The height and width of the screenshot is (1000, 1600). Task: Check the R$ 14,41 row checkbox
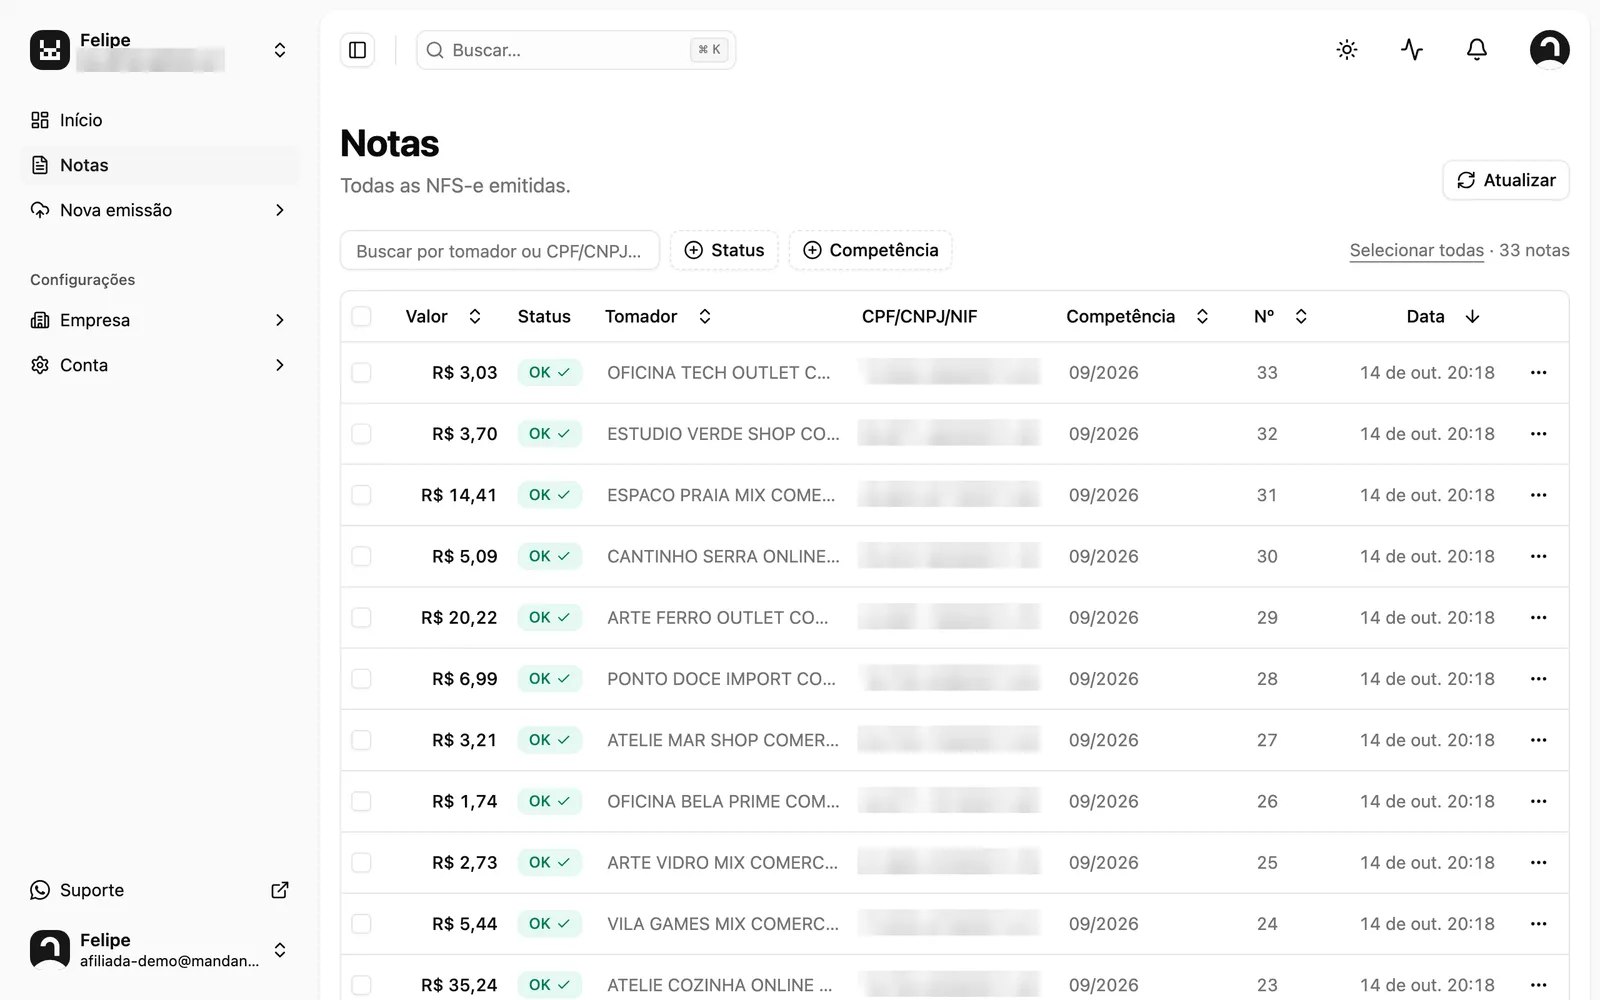362,495
